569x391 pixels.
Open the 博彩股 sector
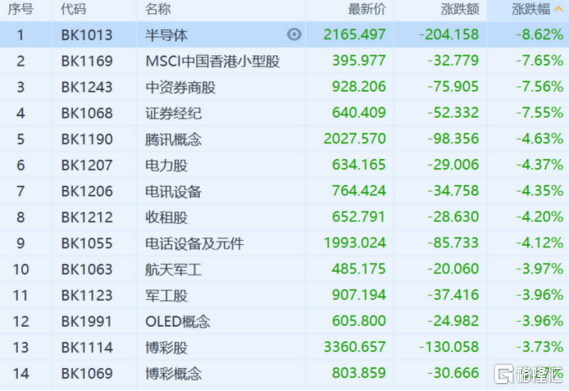click(x=166, y=347)
